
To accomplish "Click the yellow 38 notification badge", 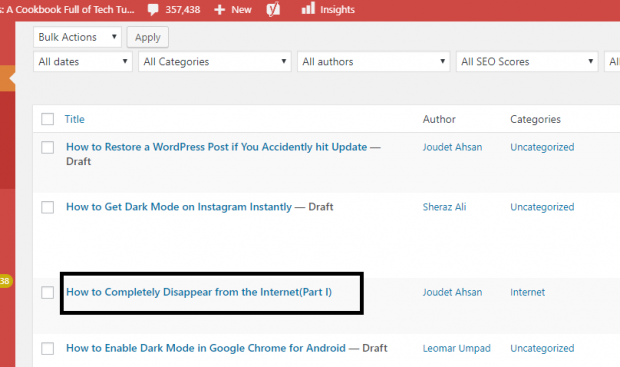I will [6, 281].
